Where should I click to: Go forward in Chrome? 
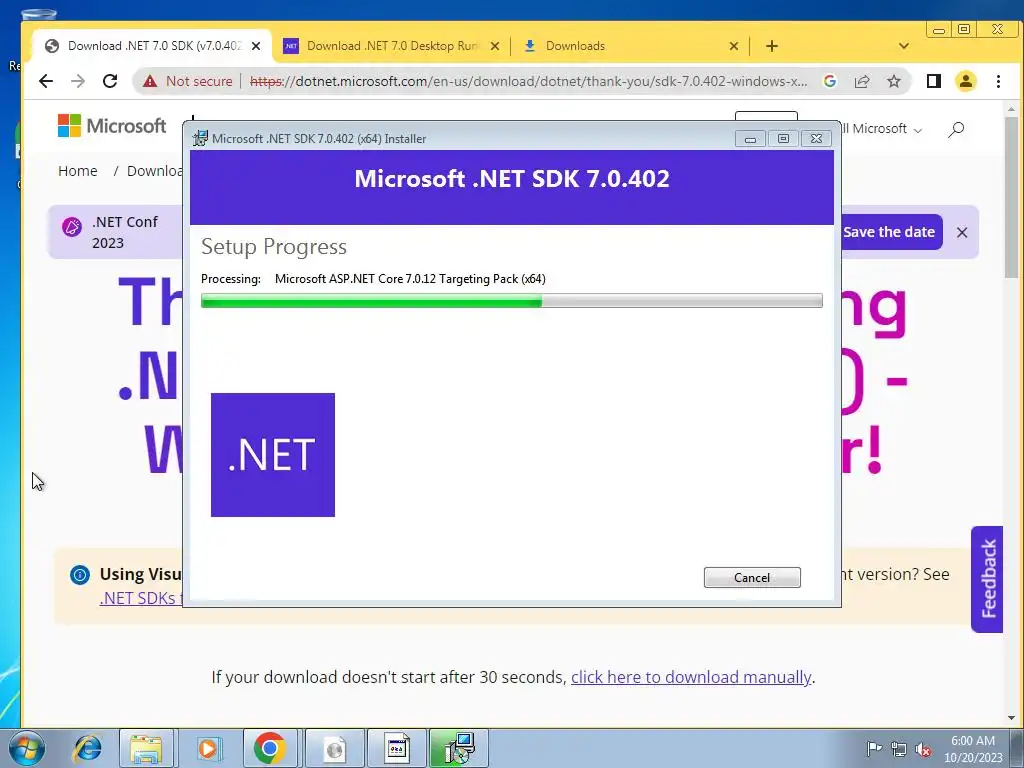78,81
